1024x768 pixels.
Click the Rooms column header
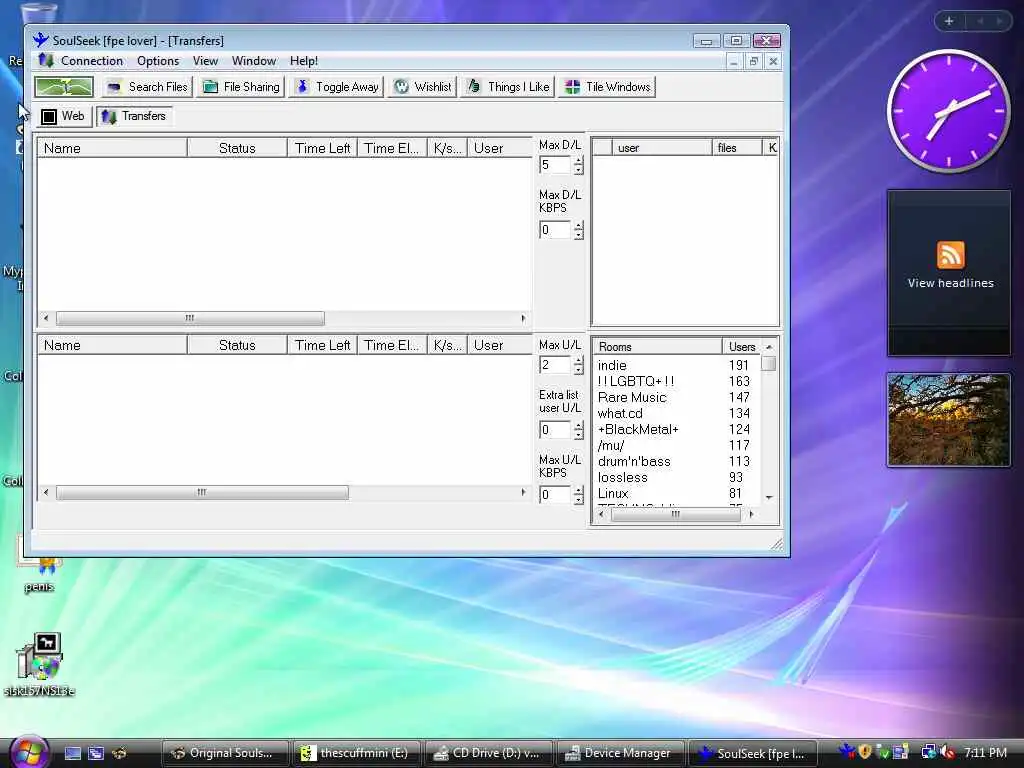tap(657, 346)
